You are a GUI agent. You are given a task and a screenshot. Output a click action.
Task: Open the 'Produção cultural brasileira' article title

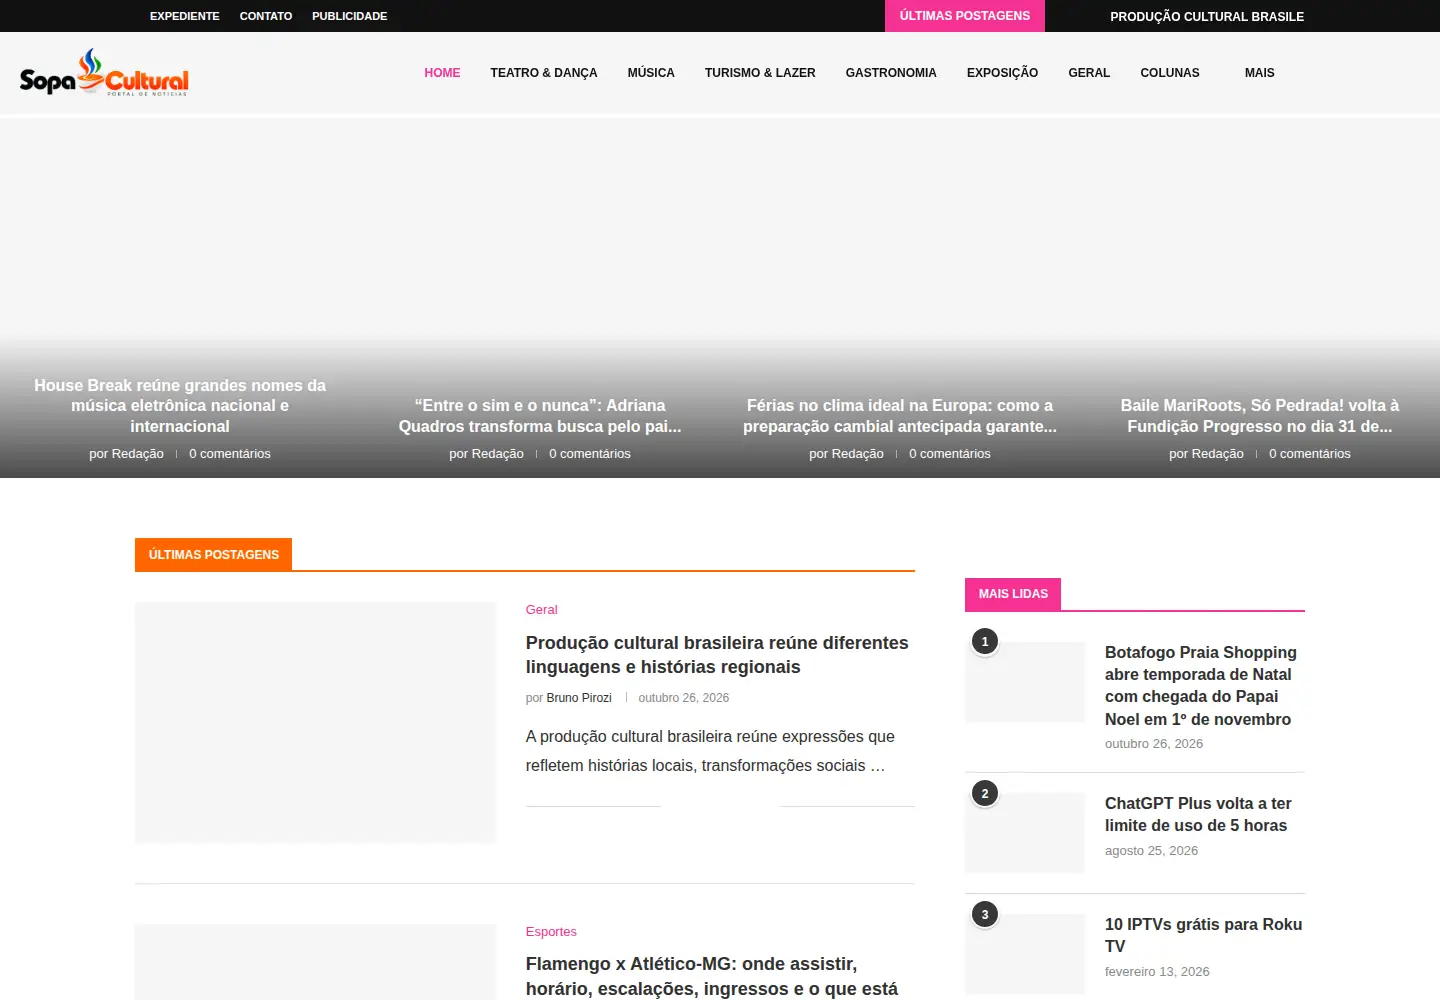pyautogui.click(x=717, y=655)
